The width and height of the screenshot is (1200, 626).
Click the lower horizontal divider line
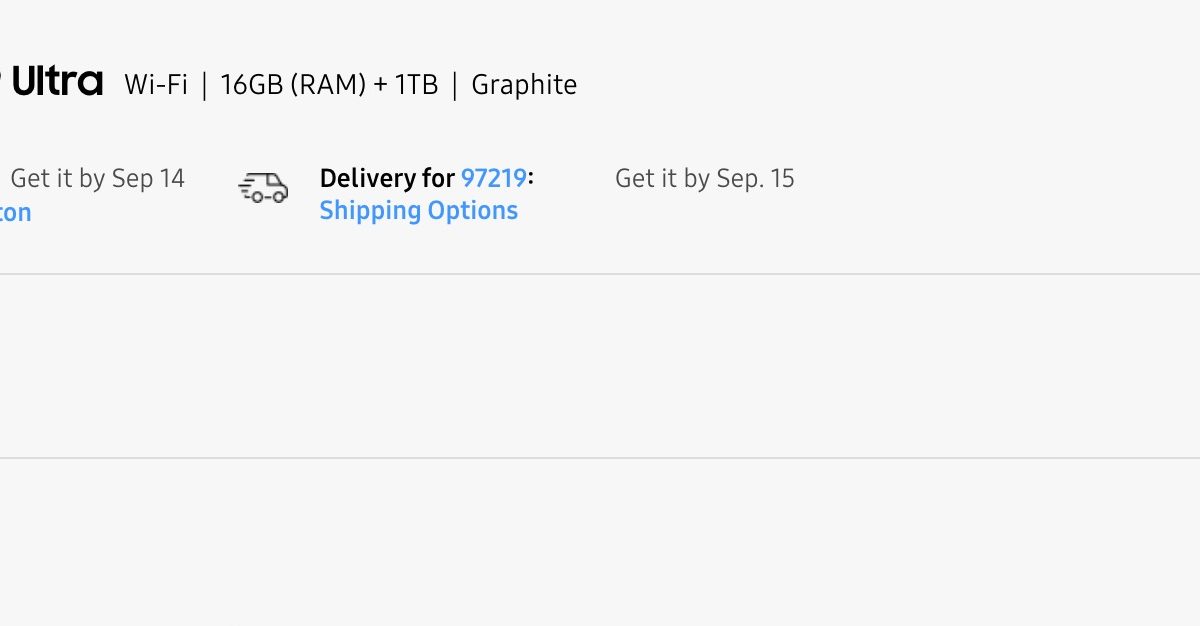pyautogui.click(x=600, y=458)
